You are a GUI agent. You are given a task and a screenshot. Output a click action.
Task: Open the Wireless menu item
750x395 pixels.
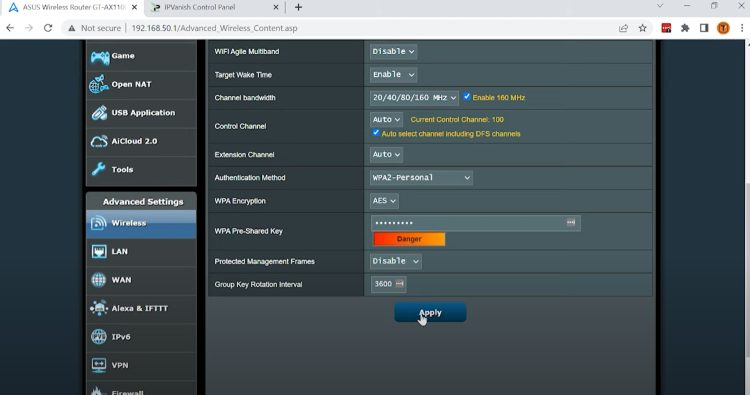[x=141, y=223]
